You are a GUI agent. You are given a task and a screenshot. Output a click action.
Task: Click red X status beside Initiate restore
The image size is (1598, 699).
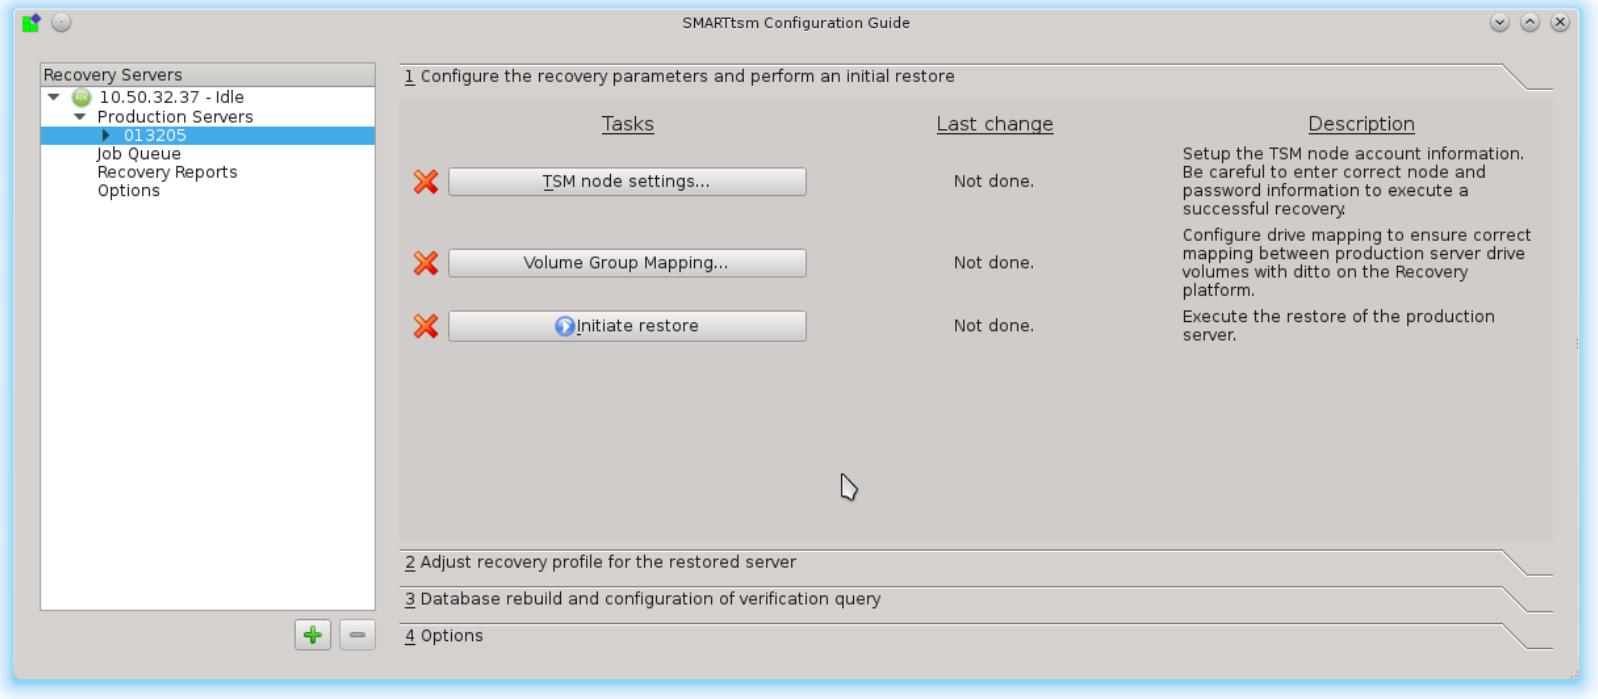(426, 326)
